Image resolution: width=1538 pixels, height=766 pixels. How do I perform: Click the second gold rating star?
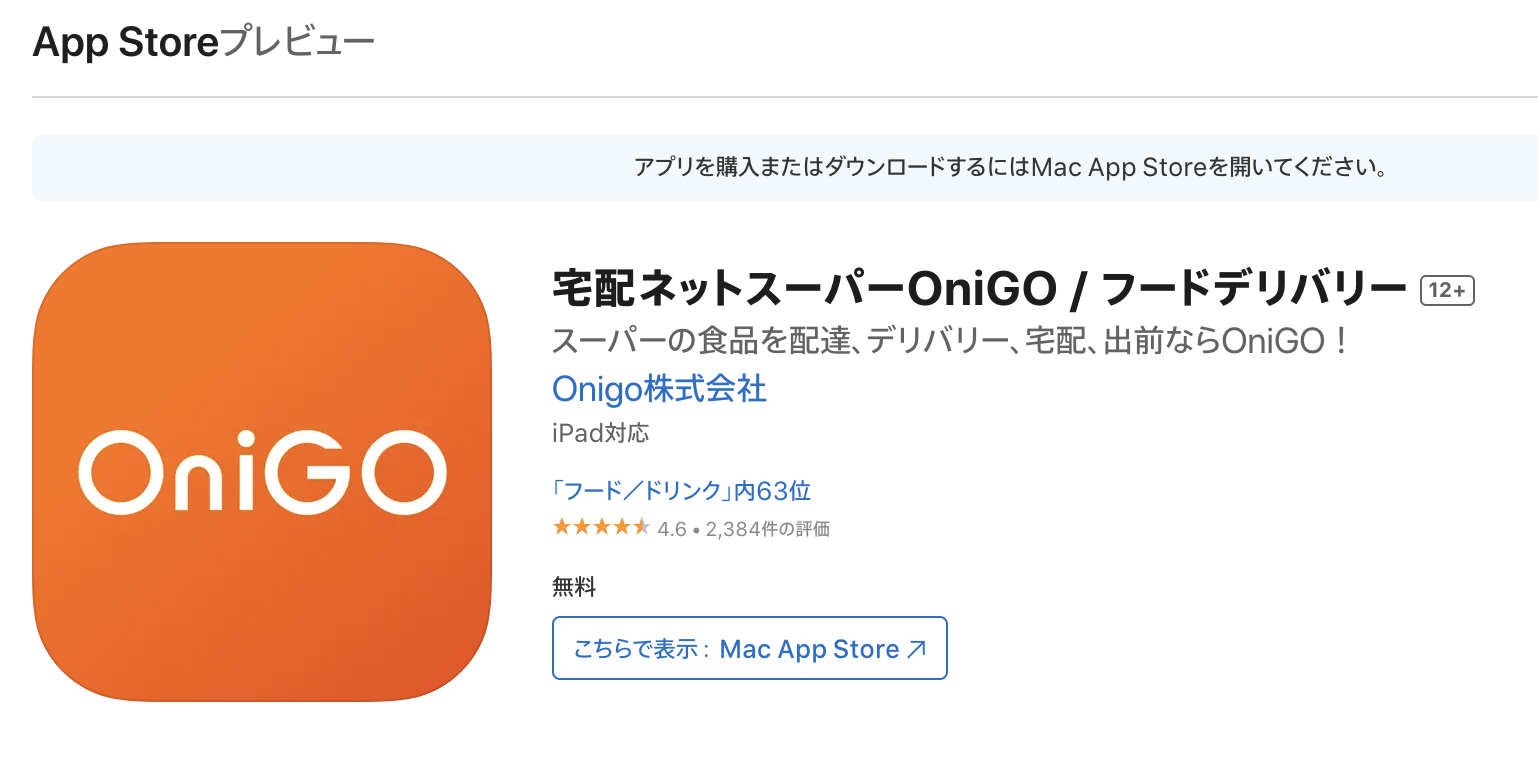pyautogui.click(x=582, y=527)
